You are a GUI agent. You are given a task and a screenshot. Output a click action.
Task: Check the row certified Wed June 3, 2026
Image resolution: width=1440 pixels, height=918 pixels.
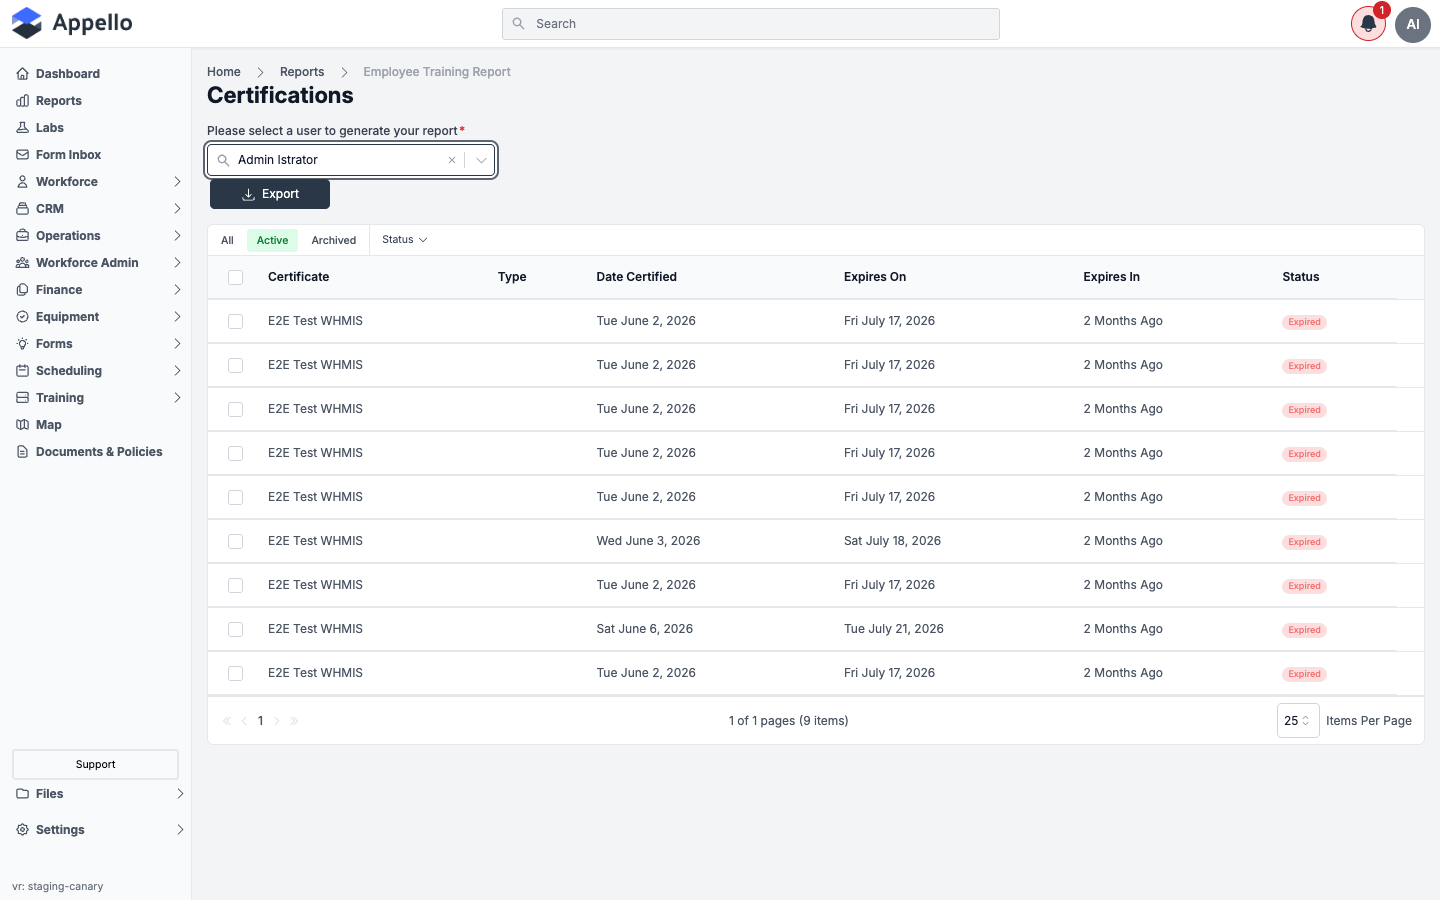click(x=236, y=542)
